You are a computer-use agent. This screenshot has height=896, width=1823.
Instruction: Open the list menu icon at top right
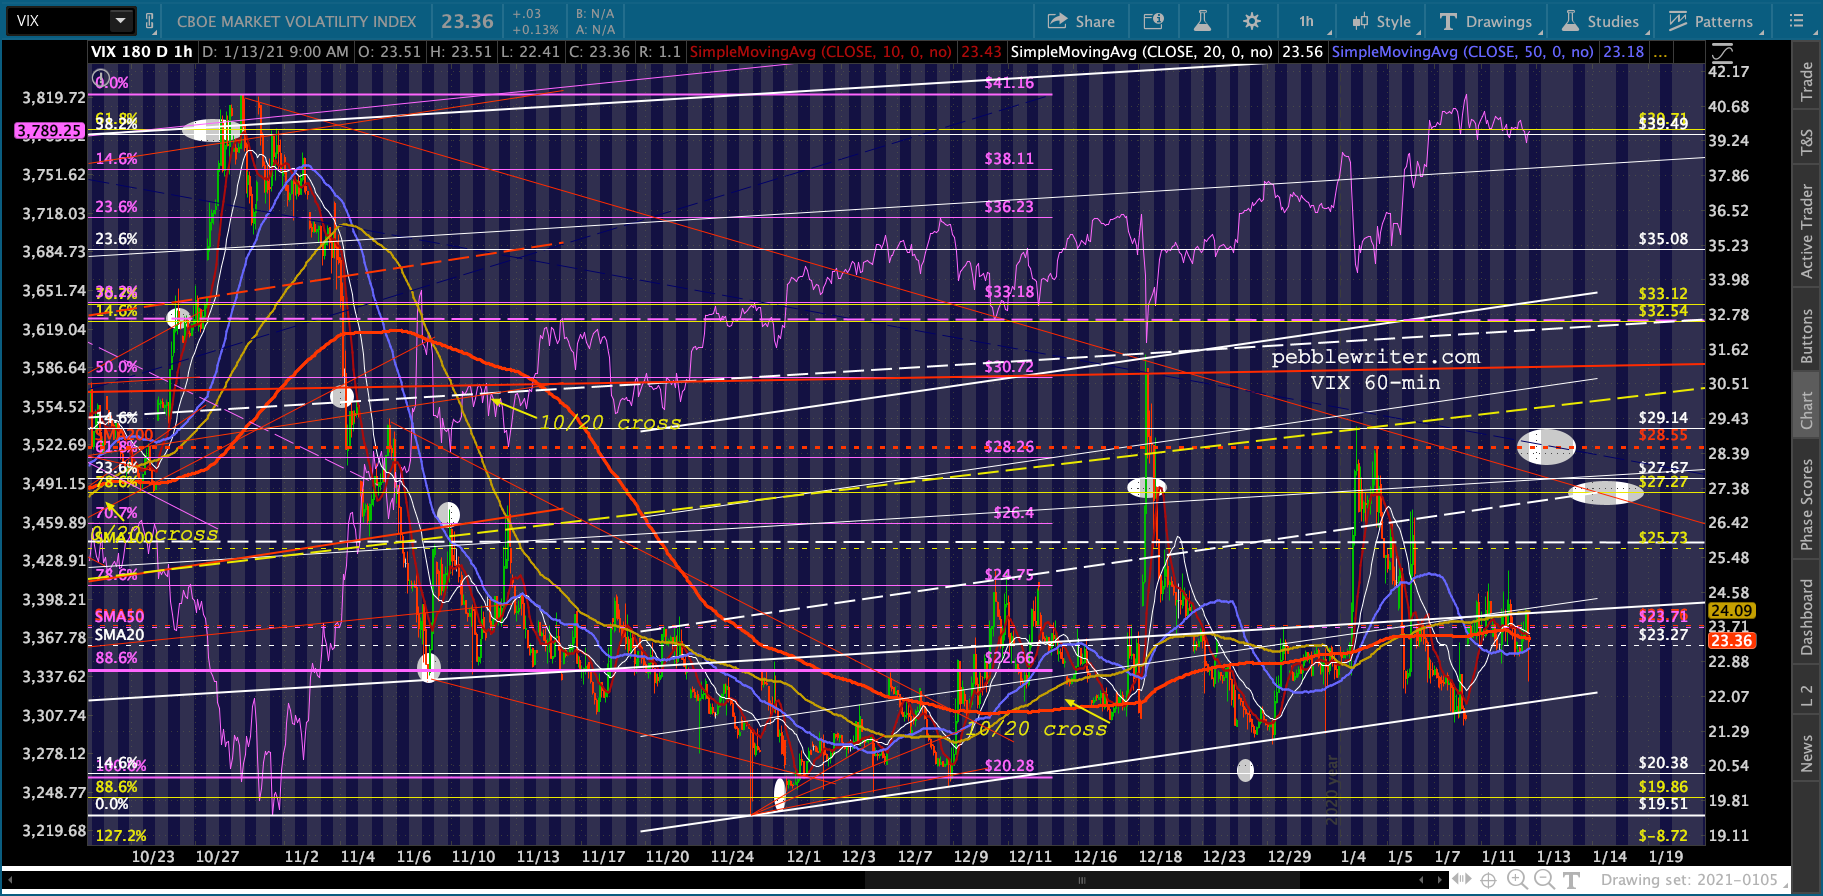(1797, 21)
